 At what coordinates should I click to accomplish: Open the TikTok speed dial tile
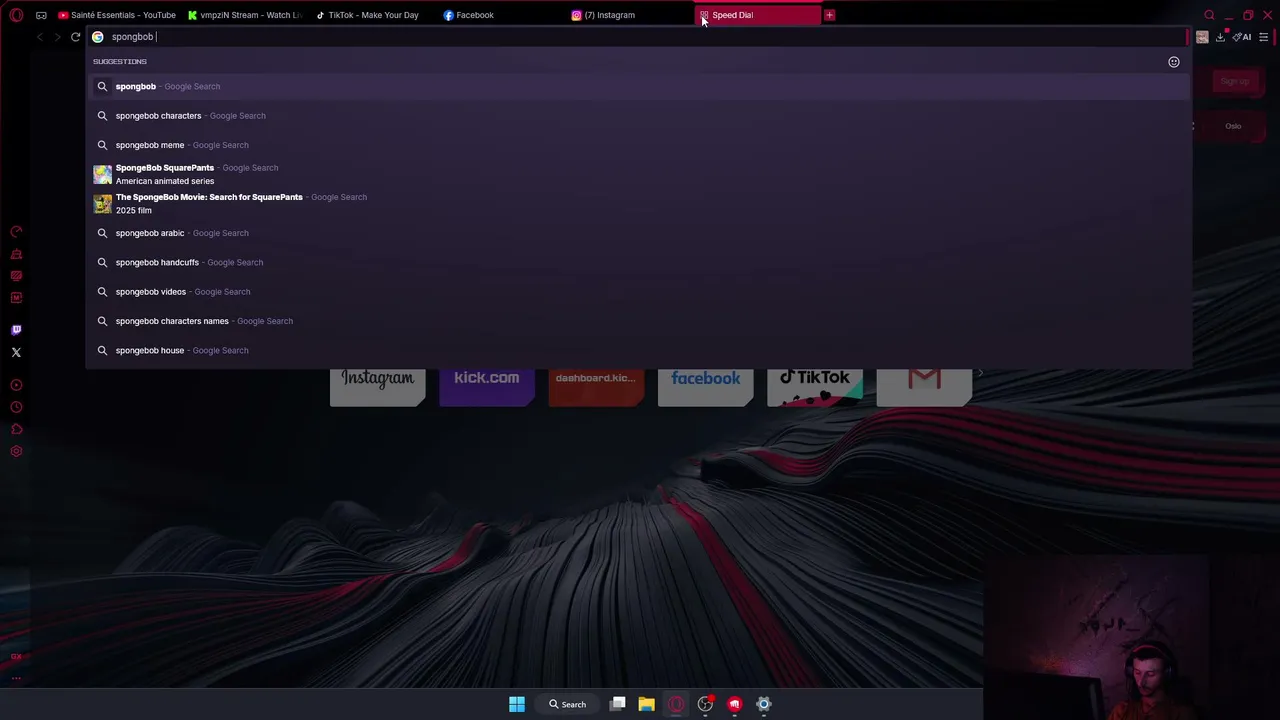pyautogui.click(x=815, y=386)
